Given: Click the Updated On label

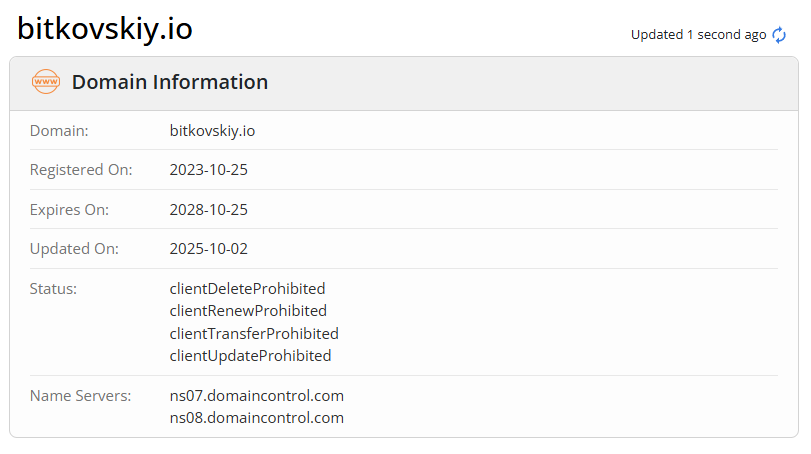Looking at the screenshot, I should click(x=74, y=249).
